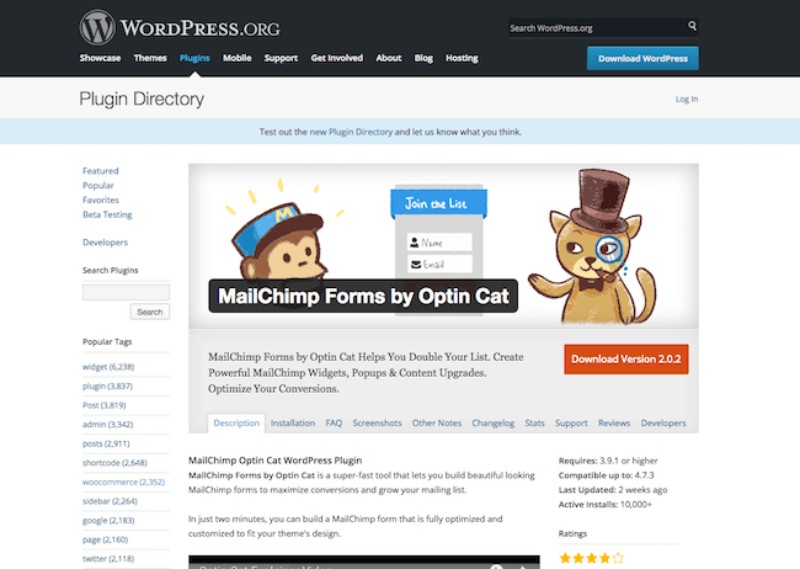
Task: Open the Support menu item in header
Action: coord(281,58)
